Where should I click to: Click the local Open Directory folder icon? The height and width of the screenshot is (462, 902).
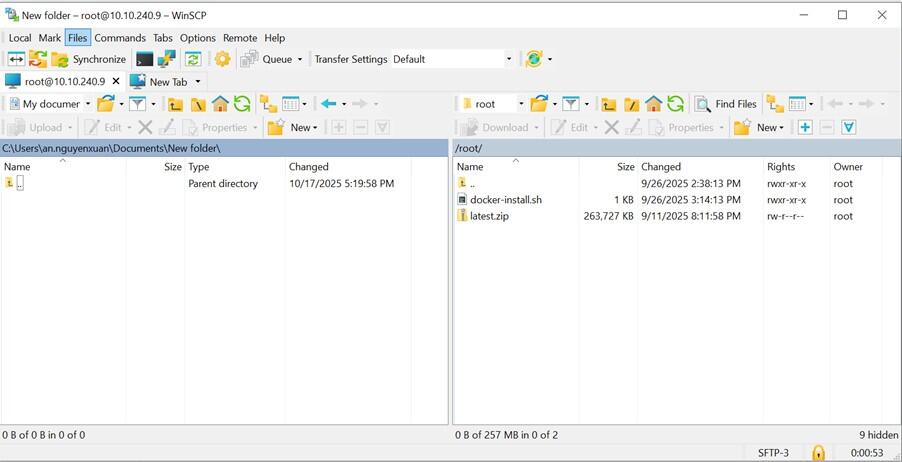(106, 104)
